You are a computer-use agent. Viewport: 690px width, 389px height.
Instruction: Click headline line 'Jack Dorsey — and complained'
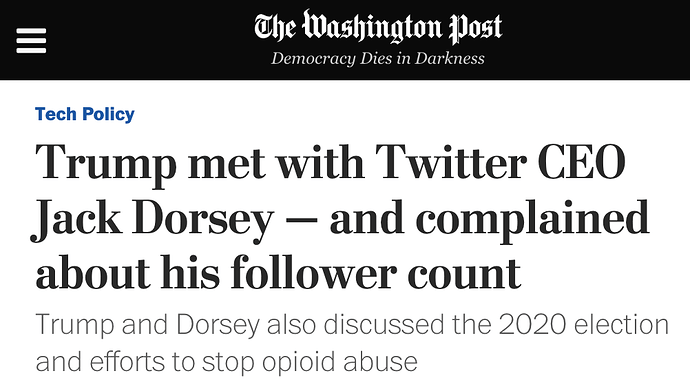coord(340,219)
